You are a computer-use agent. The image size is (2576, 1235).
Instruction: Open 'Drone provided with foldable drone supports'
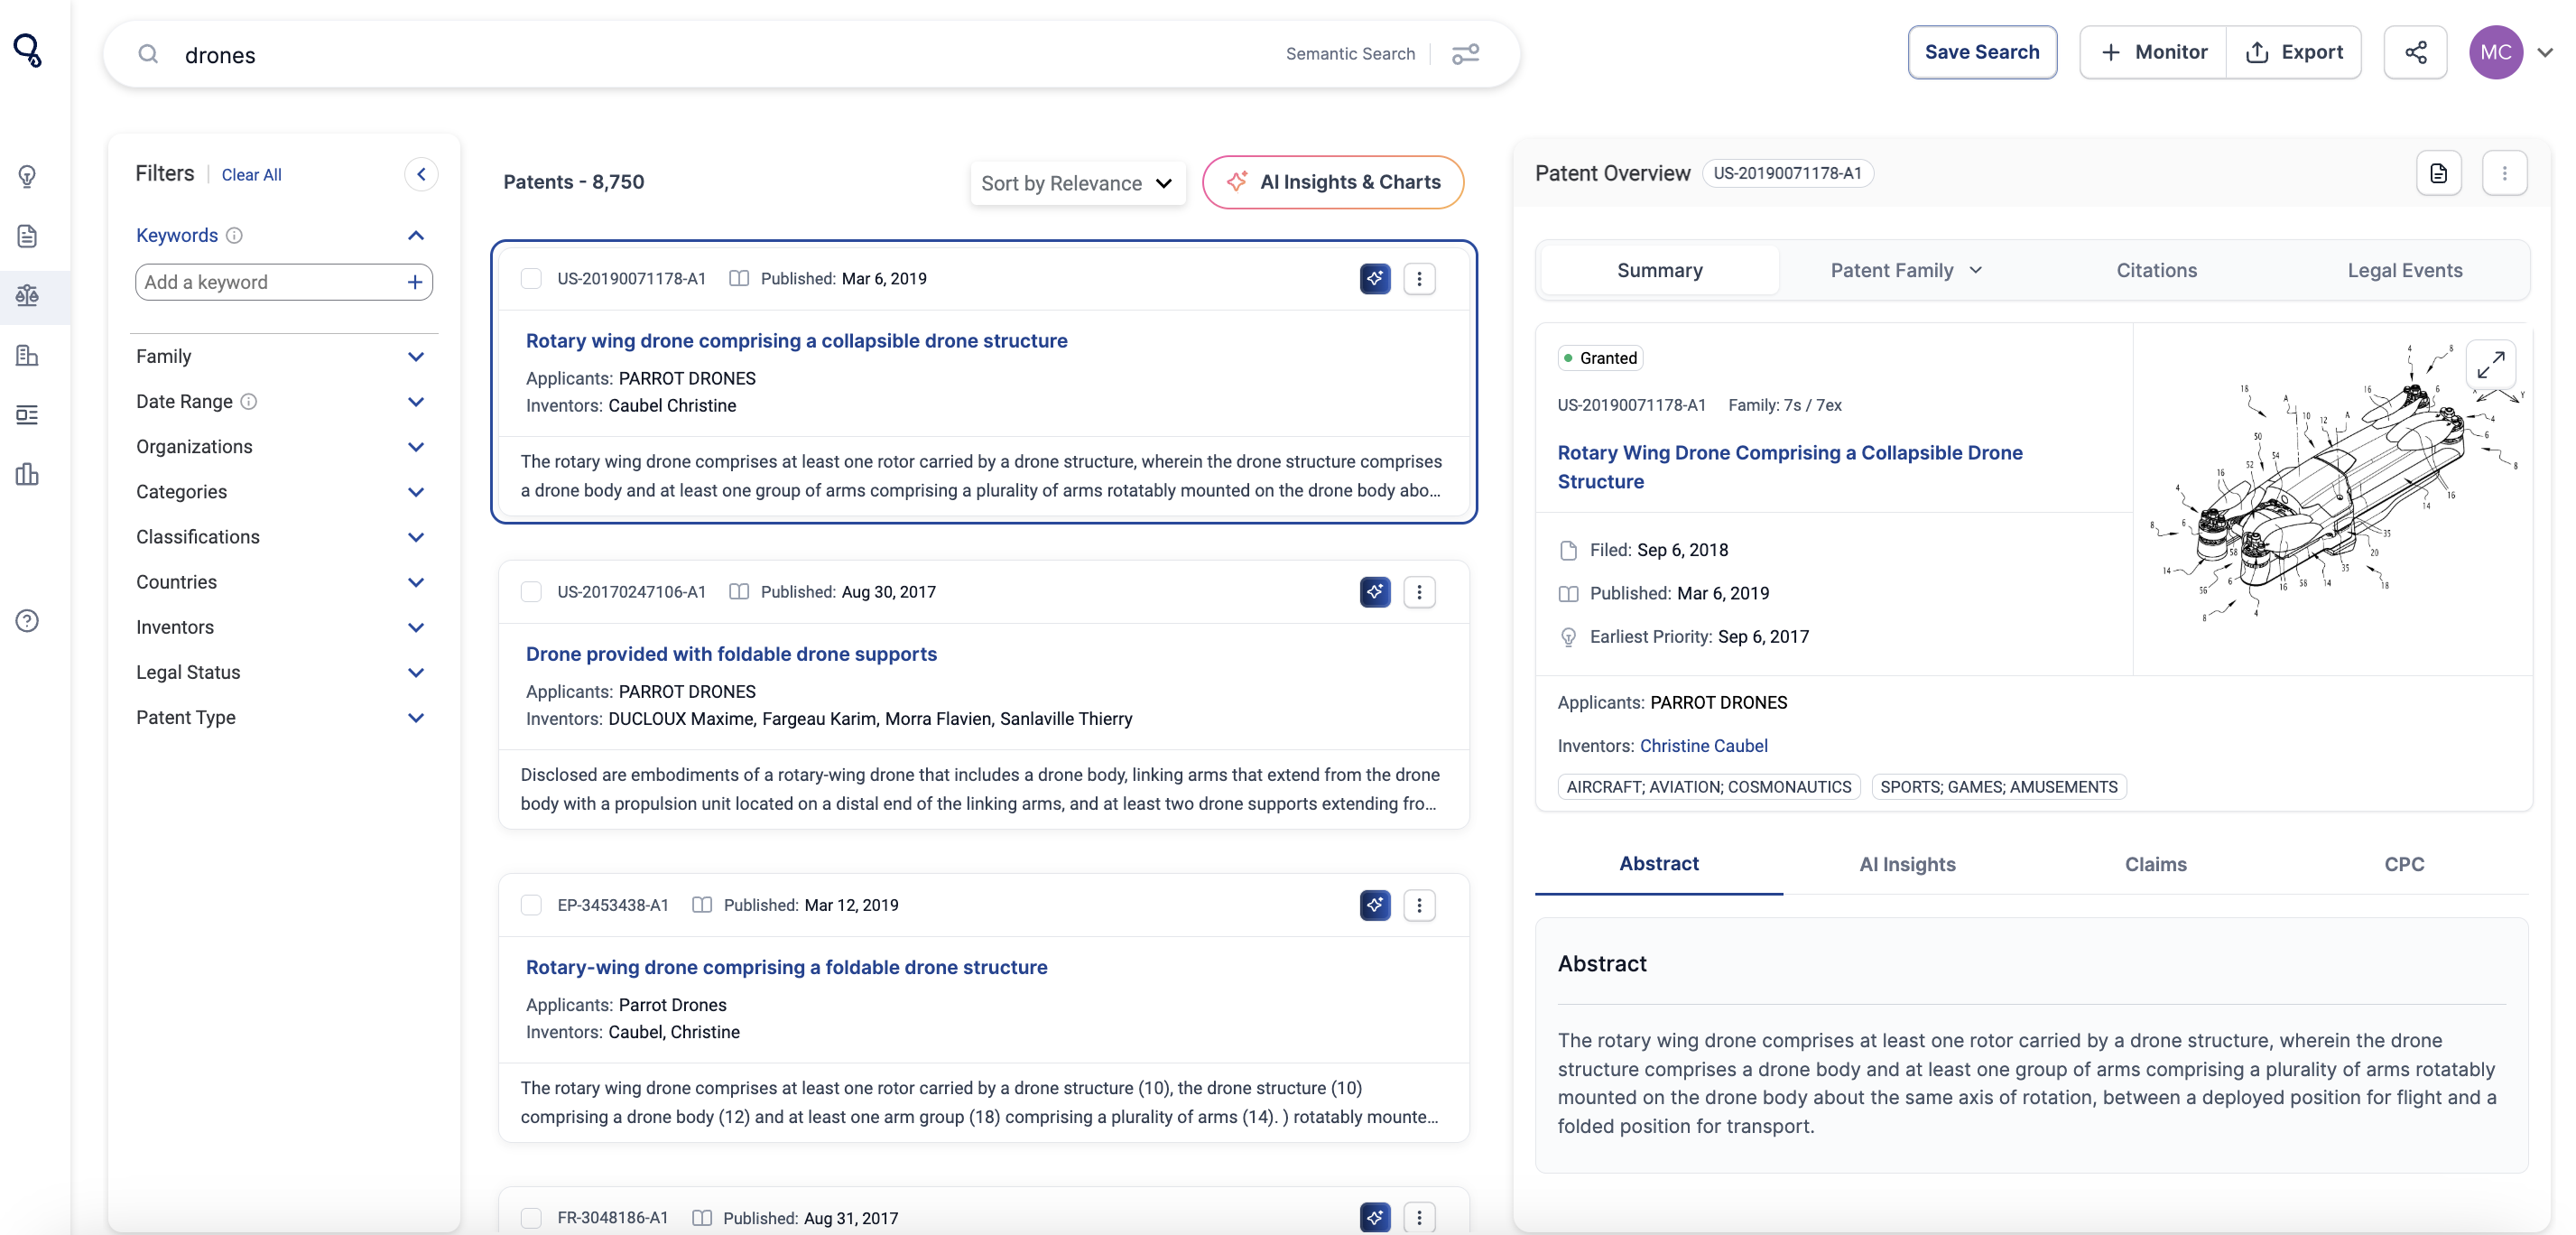[731, 654]
